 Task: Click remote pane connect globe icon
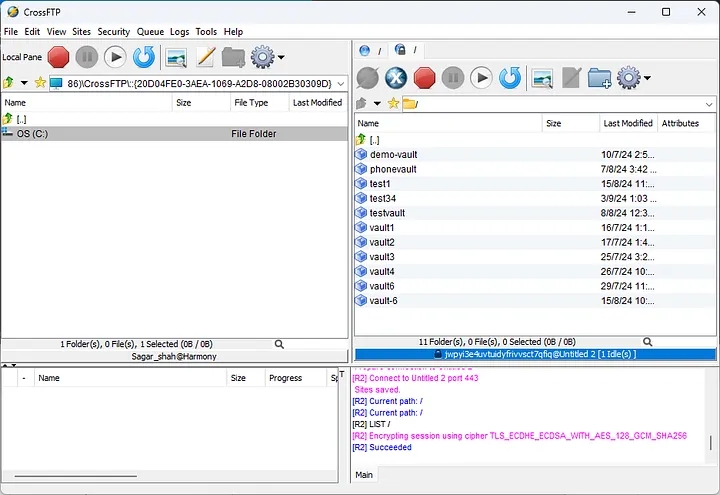click(x=368, y=78)
